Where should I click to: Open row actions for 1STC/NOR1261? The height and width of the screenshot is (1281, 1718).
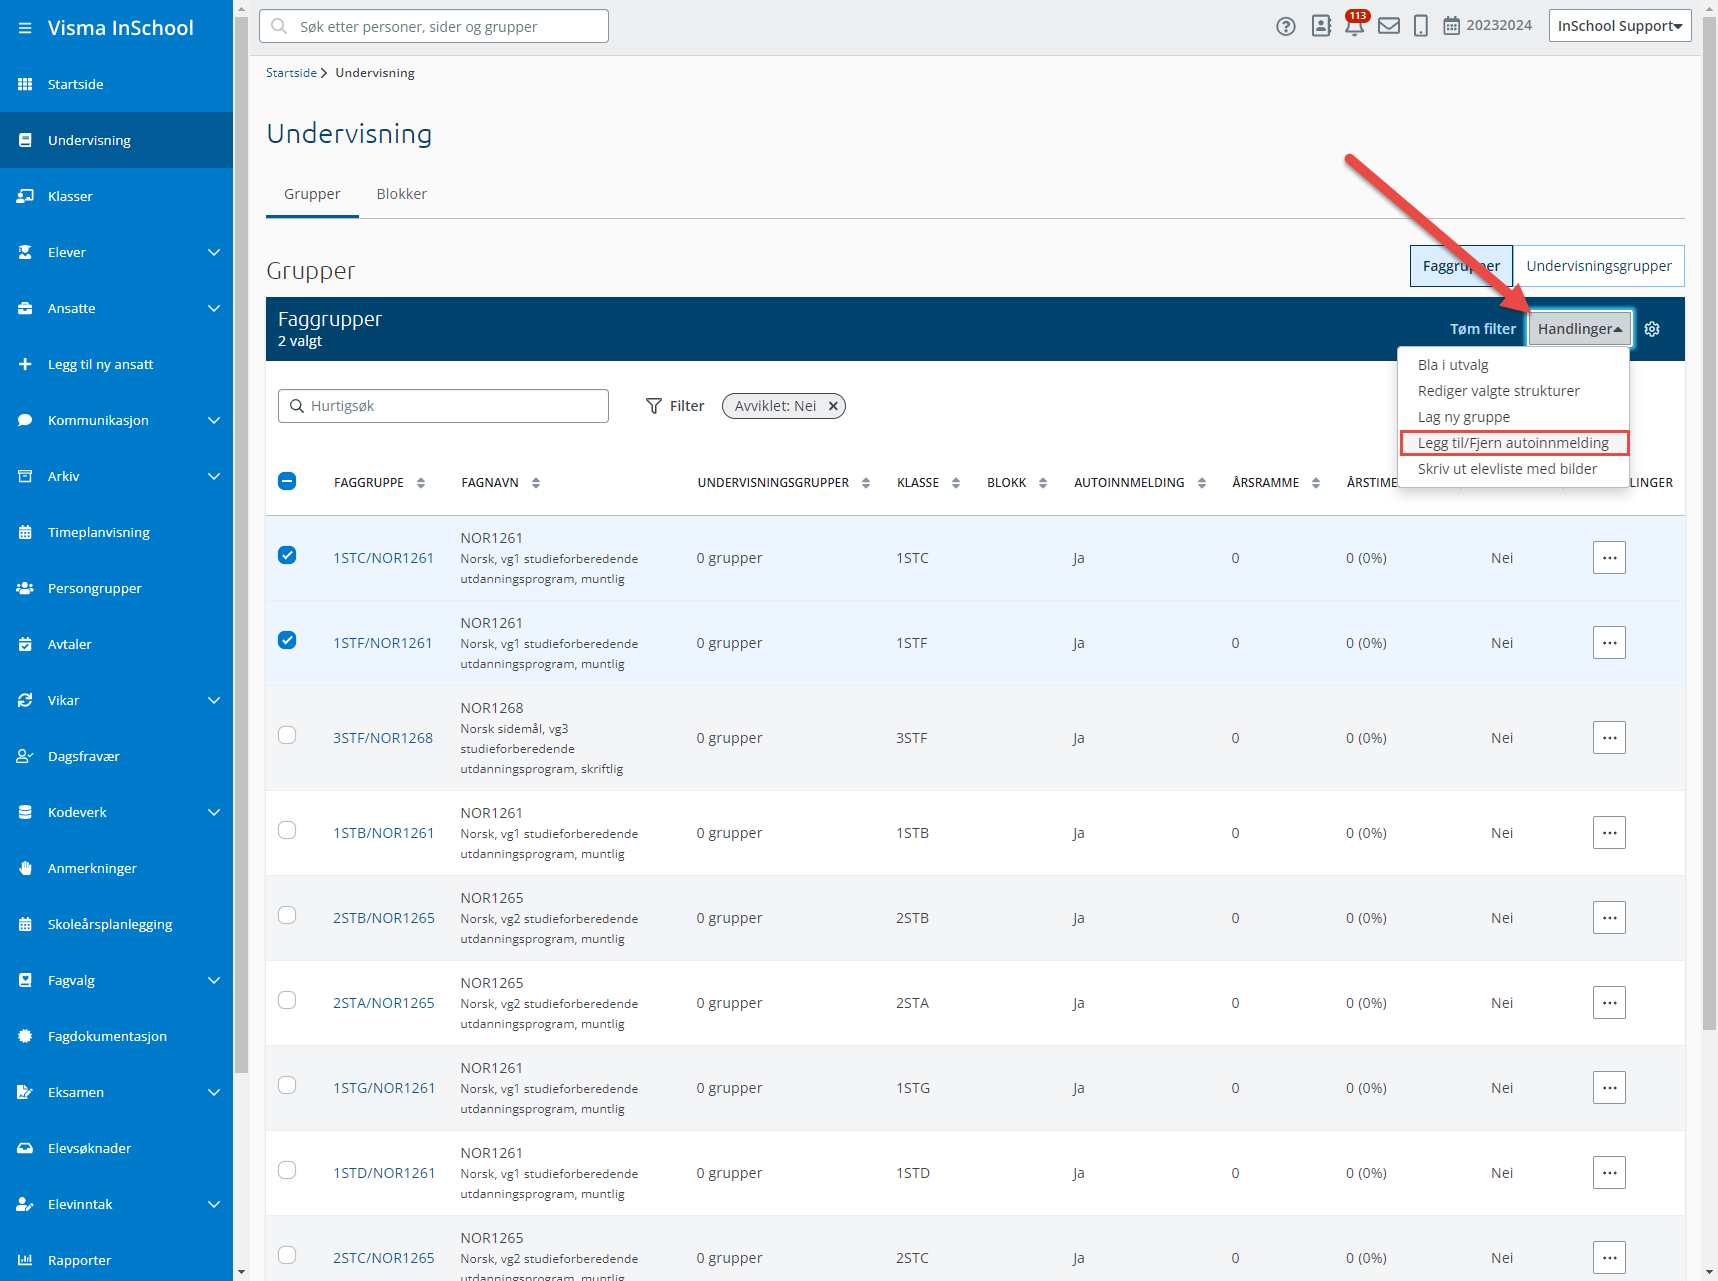(1609, 558)
